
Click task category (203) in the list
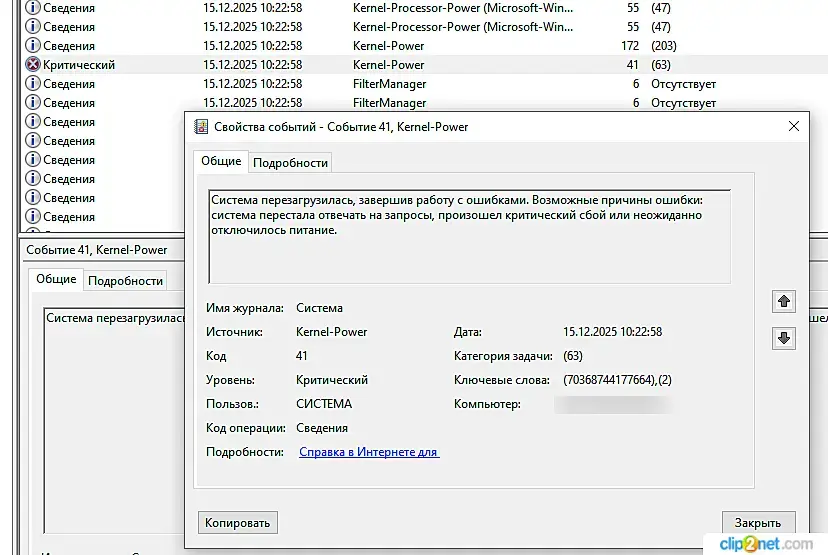(x=664, y=46)
